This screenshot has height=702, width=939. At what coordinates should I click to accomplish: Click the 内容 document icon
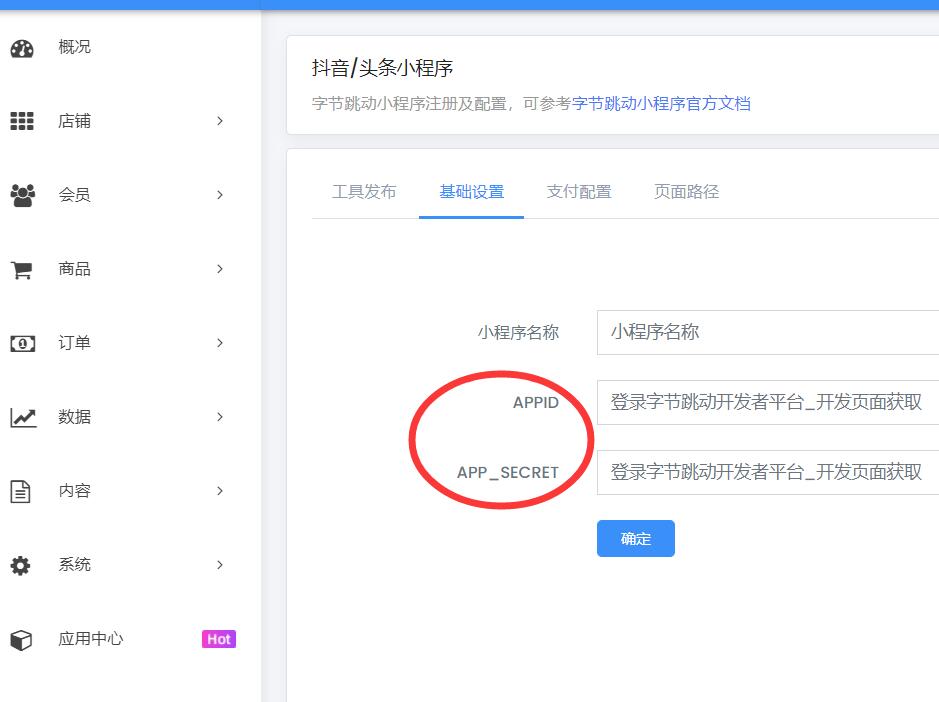click(20, 491)
